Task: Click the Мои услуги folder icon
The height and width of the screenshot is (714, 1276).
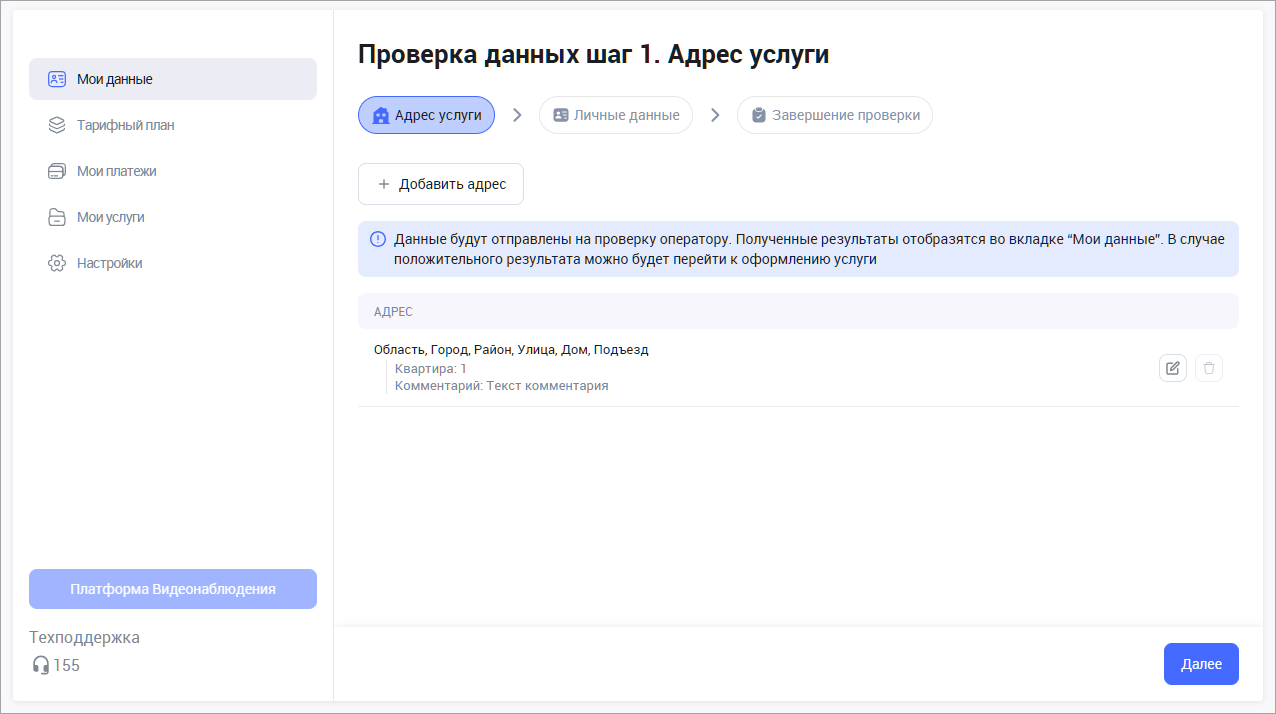Action: [x=57, y=217]
